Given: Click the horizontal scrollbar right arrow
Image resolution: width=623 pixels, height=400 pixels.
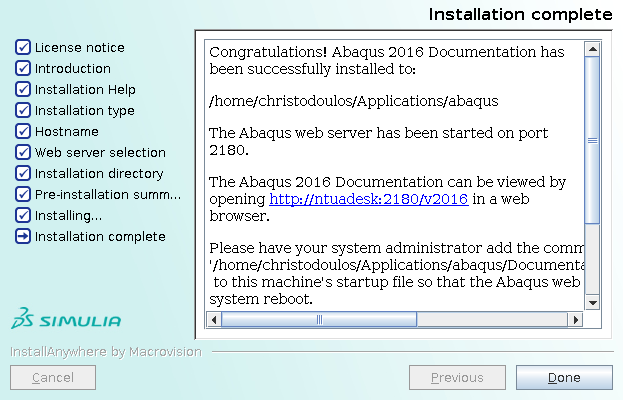Looking at the screenshot, I should tap(575, 320).
